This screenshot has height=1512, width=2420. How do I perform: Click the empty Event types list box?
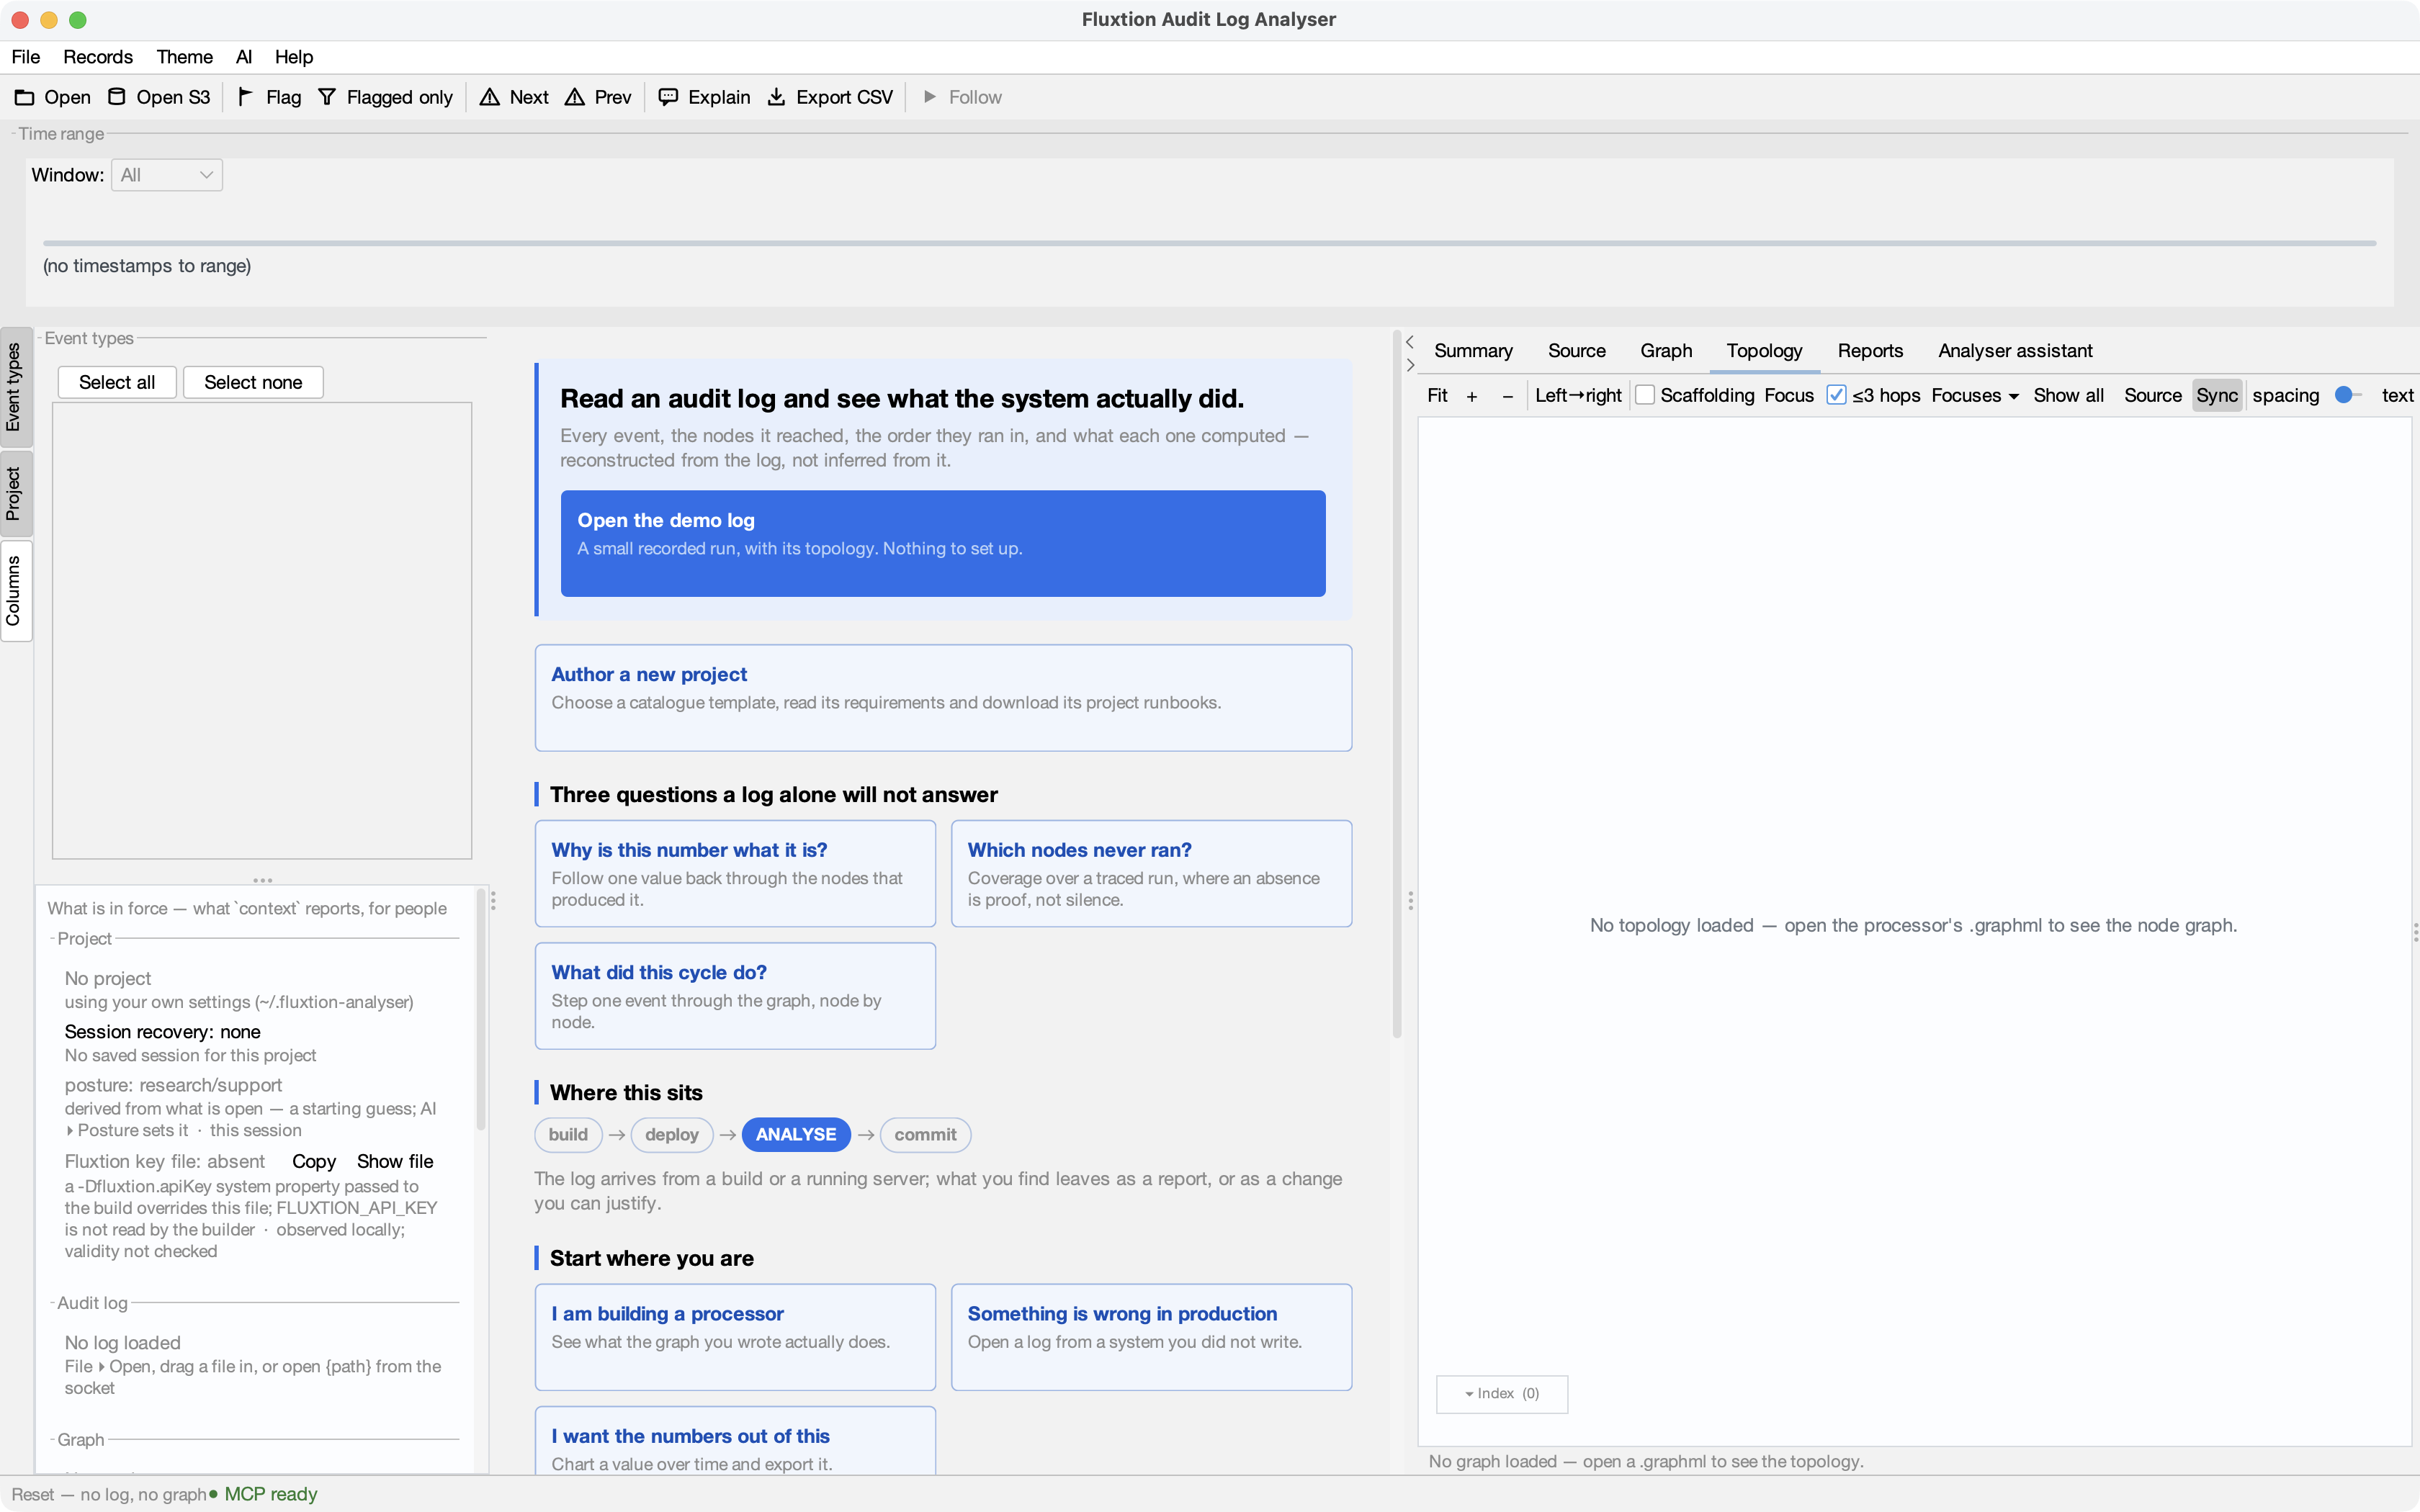tap(262, 631)
